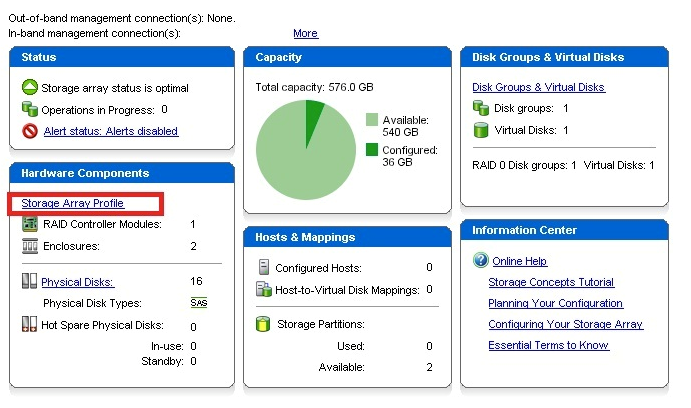Open Configuring Your Storage Array link

pos(565,324)
